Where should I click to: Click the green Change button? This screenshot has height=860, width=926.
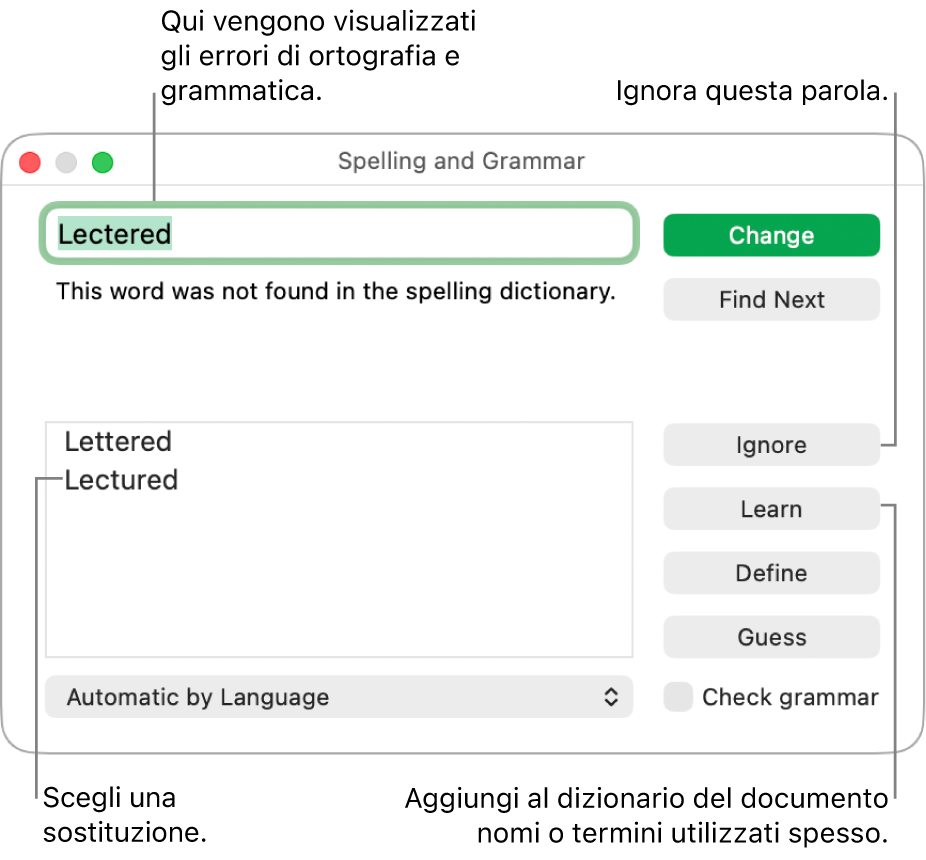(771, 235)
